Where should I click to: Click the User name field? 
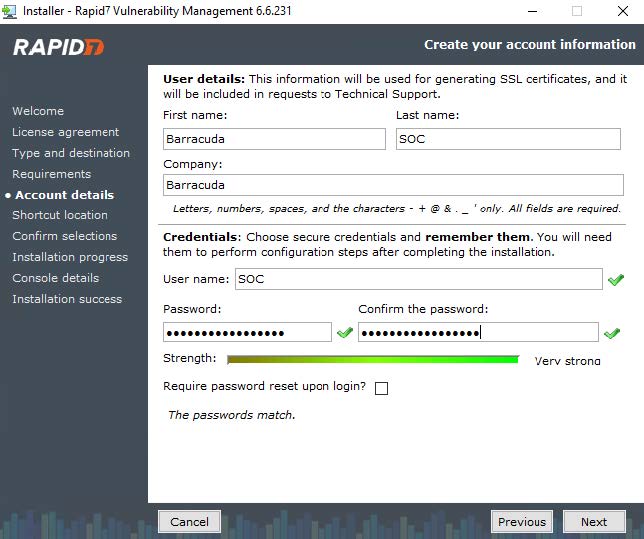(x=419, y=279)
